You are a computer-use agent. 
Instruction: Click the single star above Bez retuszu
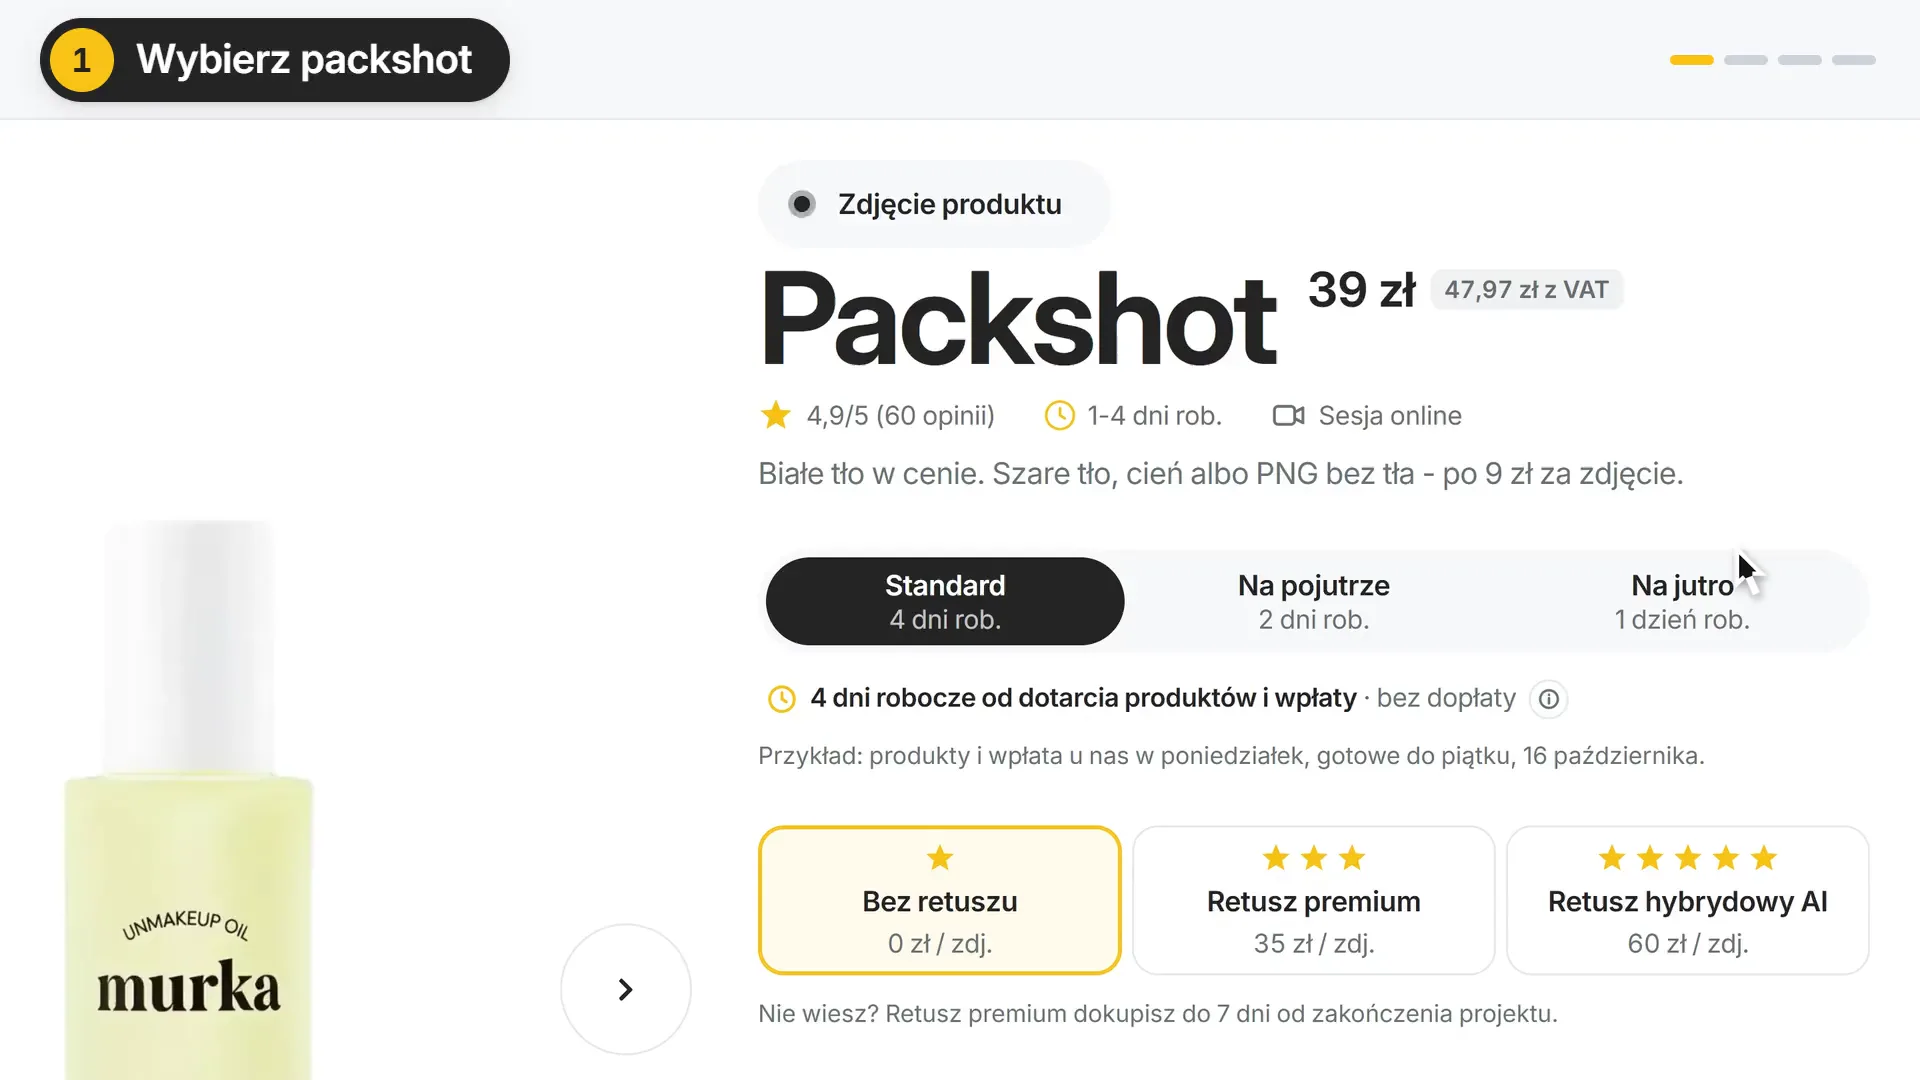940,858
